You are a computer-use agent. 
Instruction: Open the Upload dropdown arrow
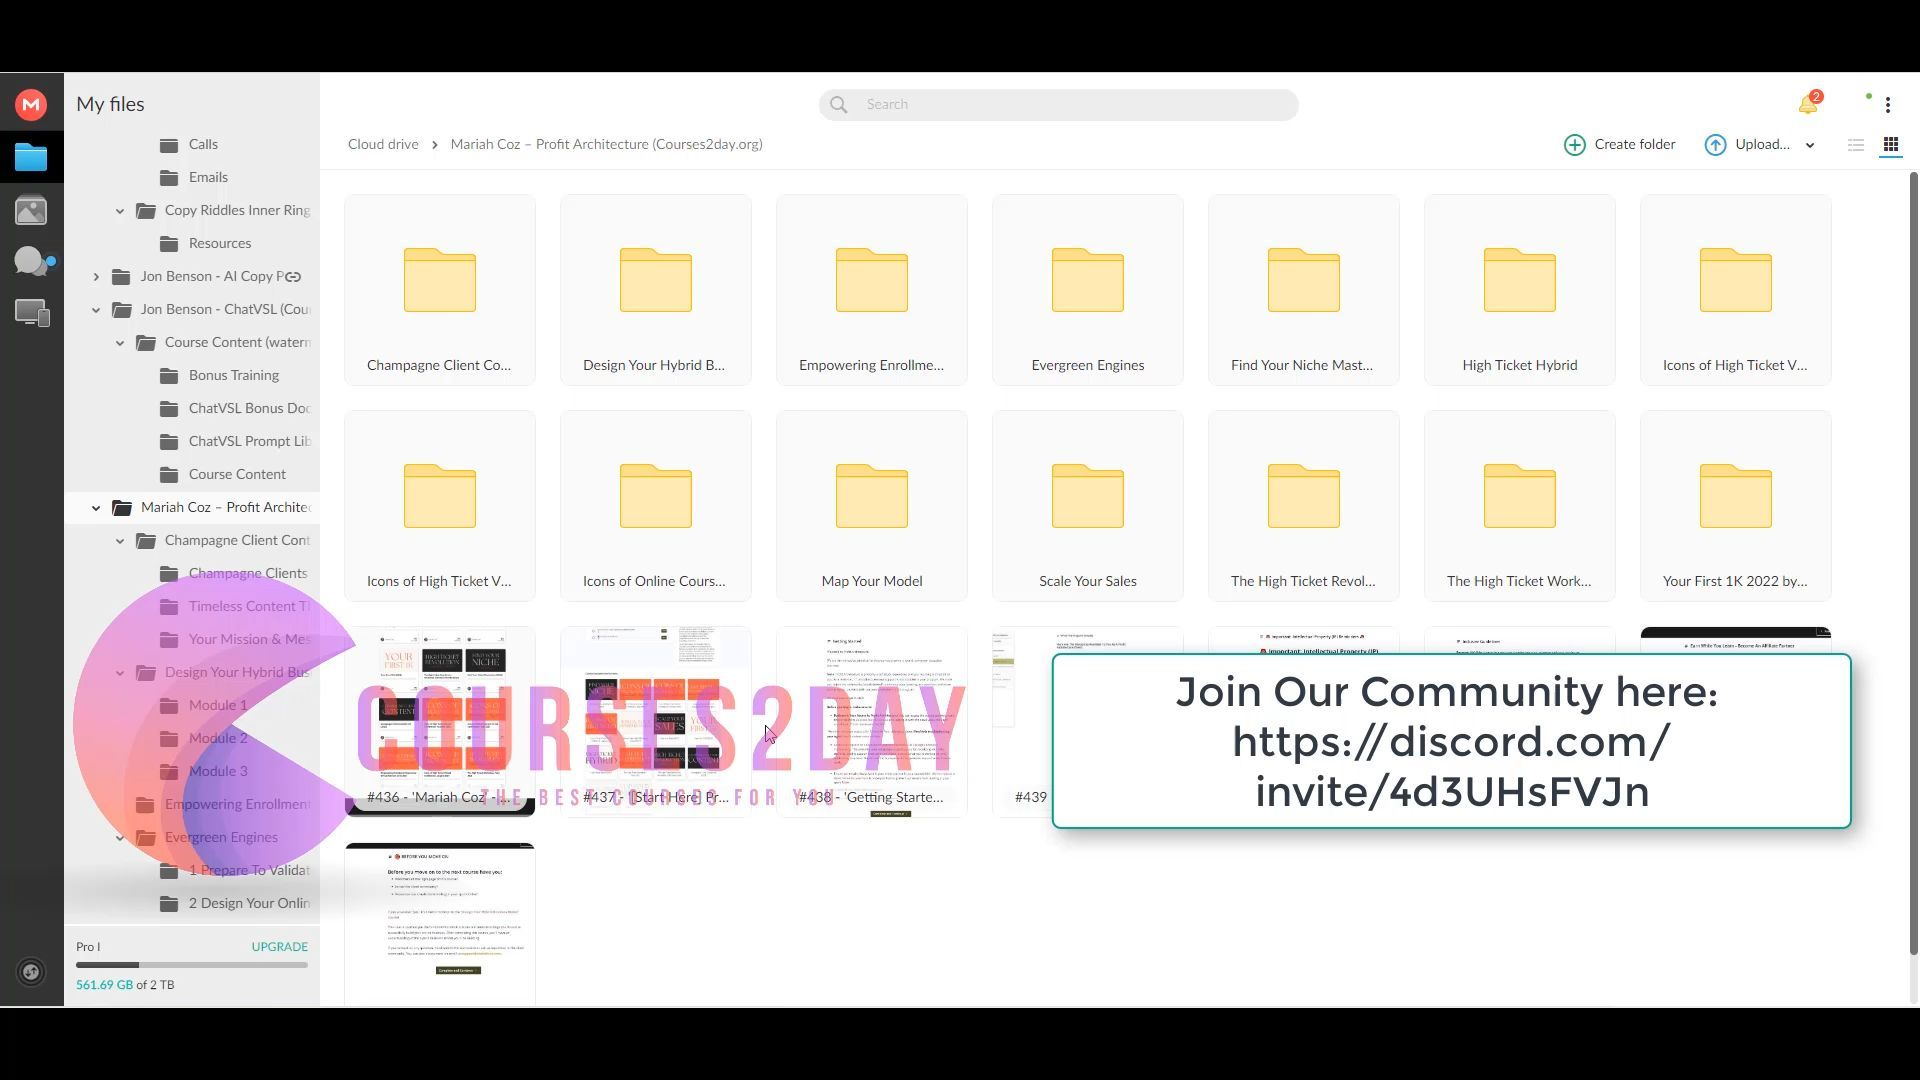[x=1810, y=146]
